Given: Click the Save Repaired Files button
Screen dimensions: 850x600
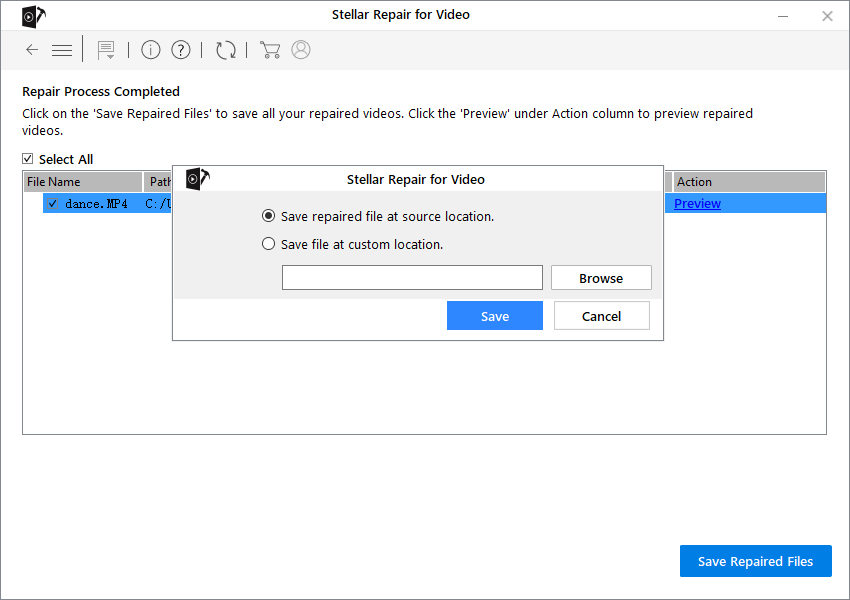Looking at the screenshot, I should pyautogui.click(x=755, y=561).
